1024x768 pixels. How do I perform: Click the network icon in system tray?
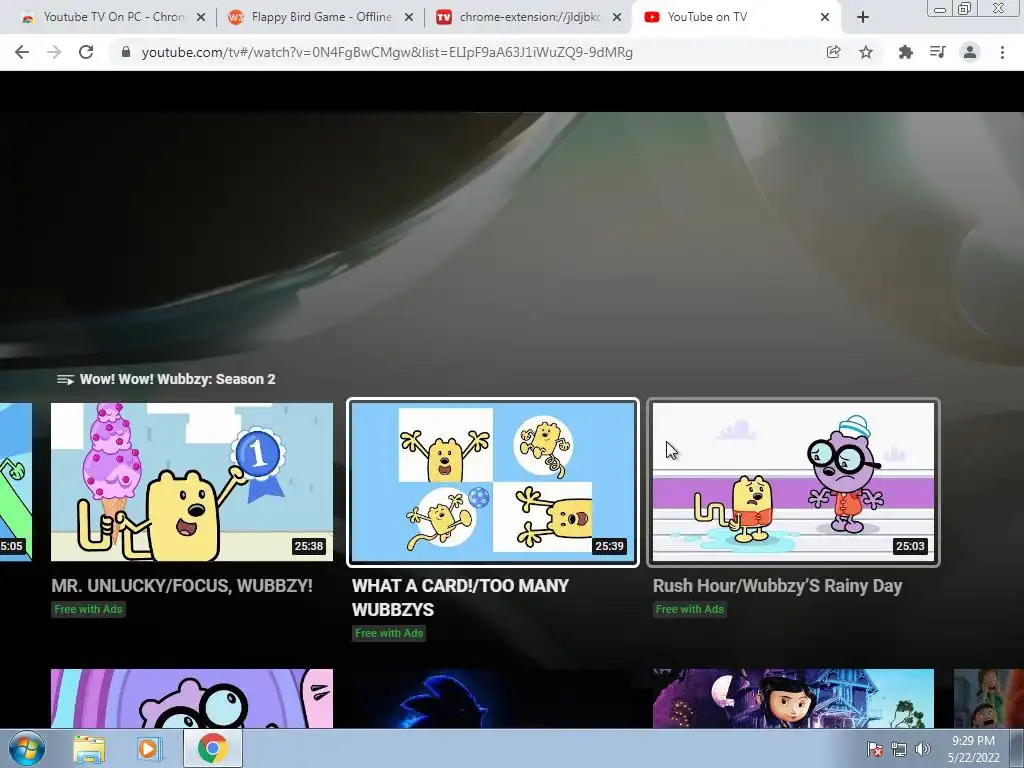[899, 749]
